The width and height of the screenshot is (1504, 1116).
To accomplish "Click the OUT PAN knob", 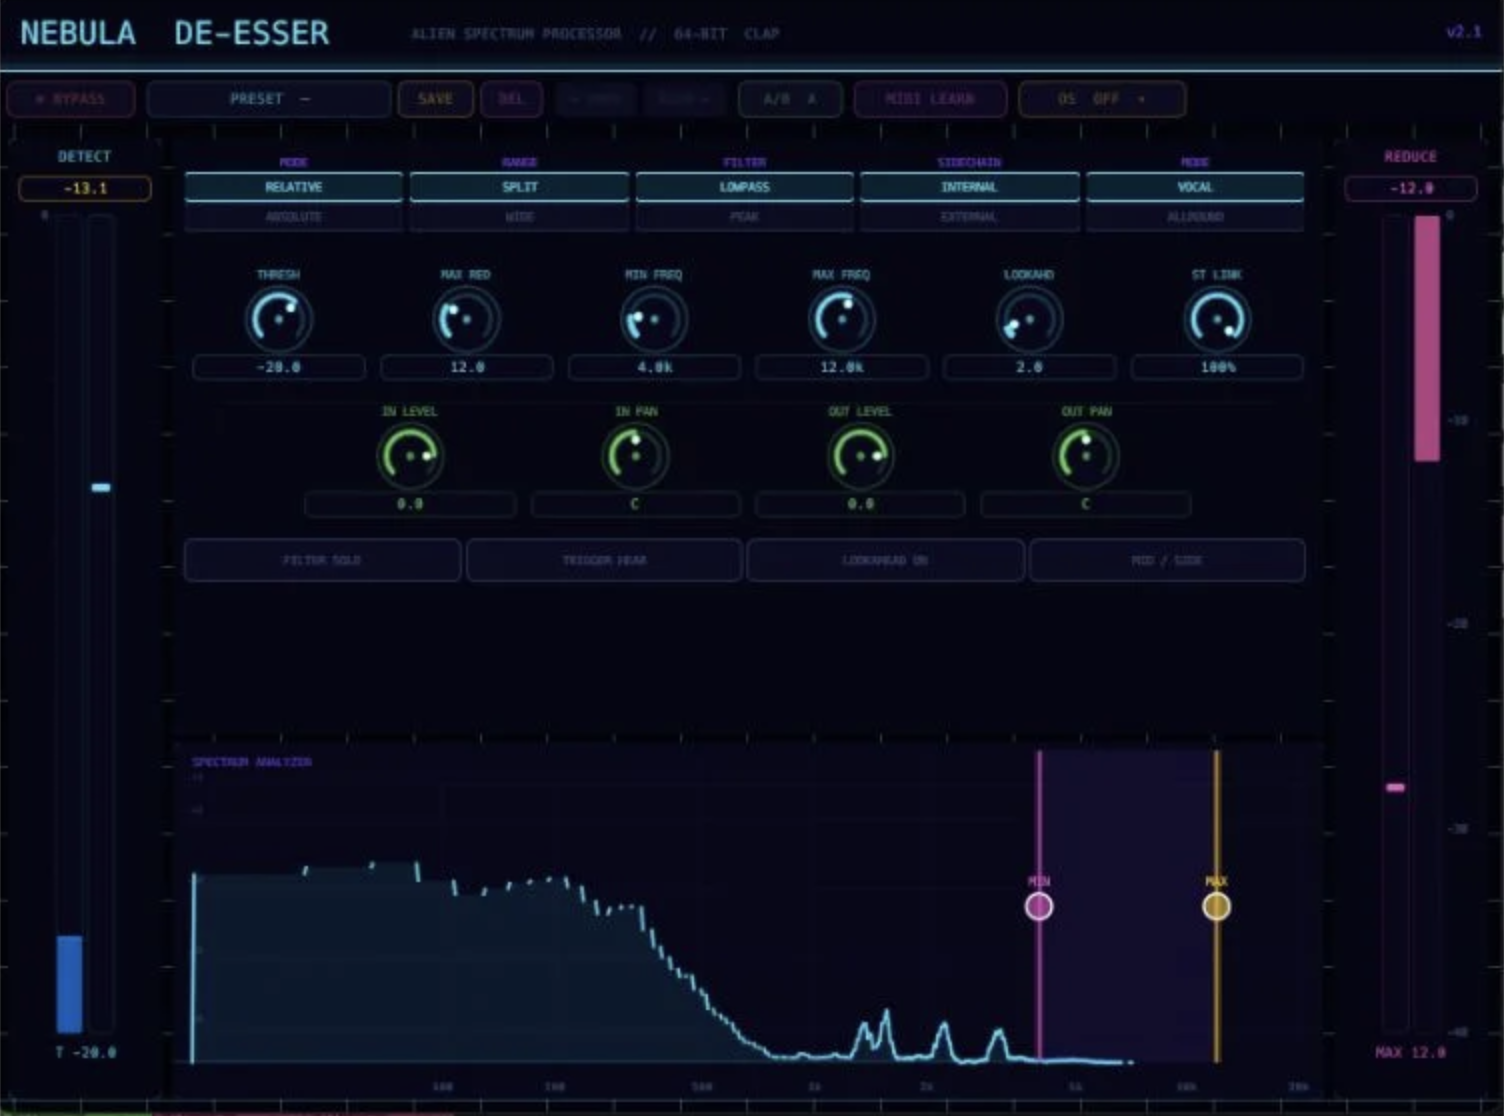I will 1086,456.
